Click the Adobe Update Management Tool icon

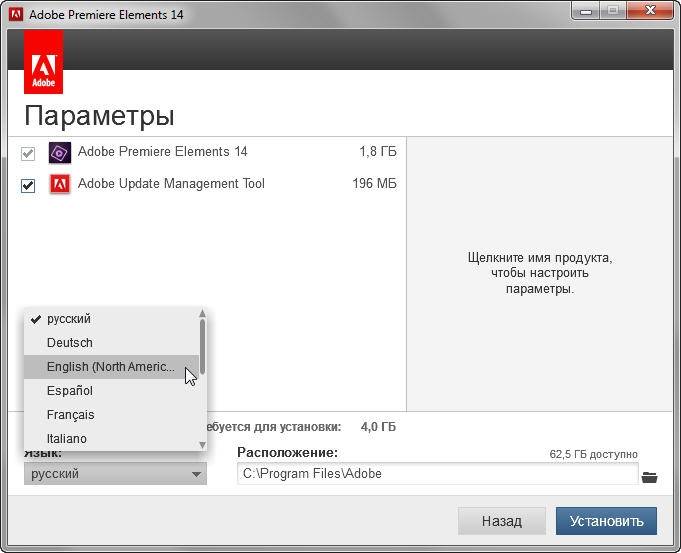60,185
